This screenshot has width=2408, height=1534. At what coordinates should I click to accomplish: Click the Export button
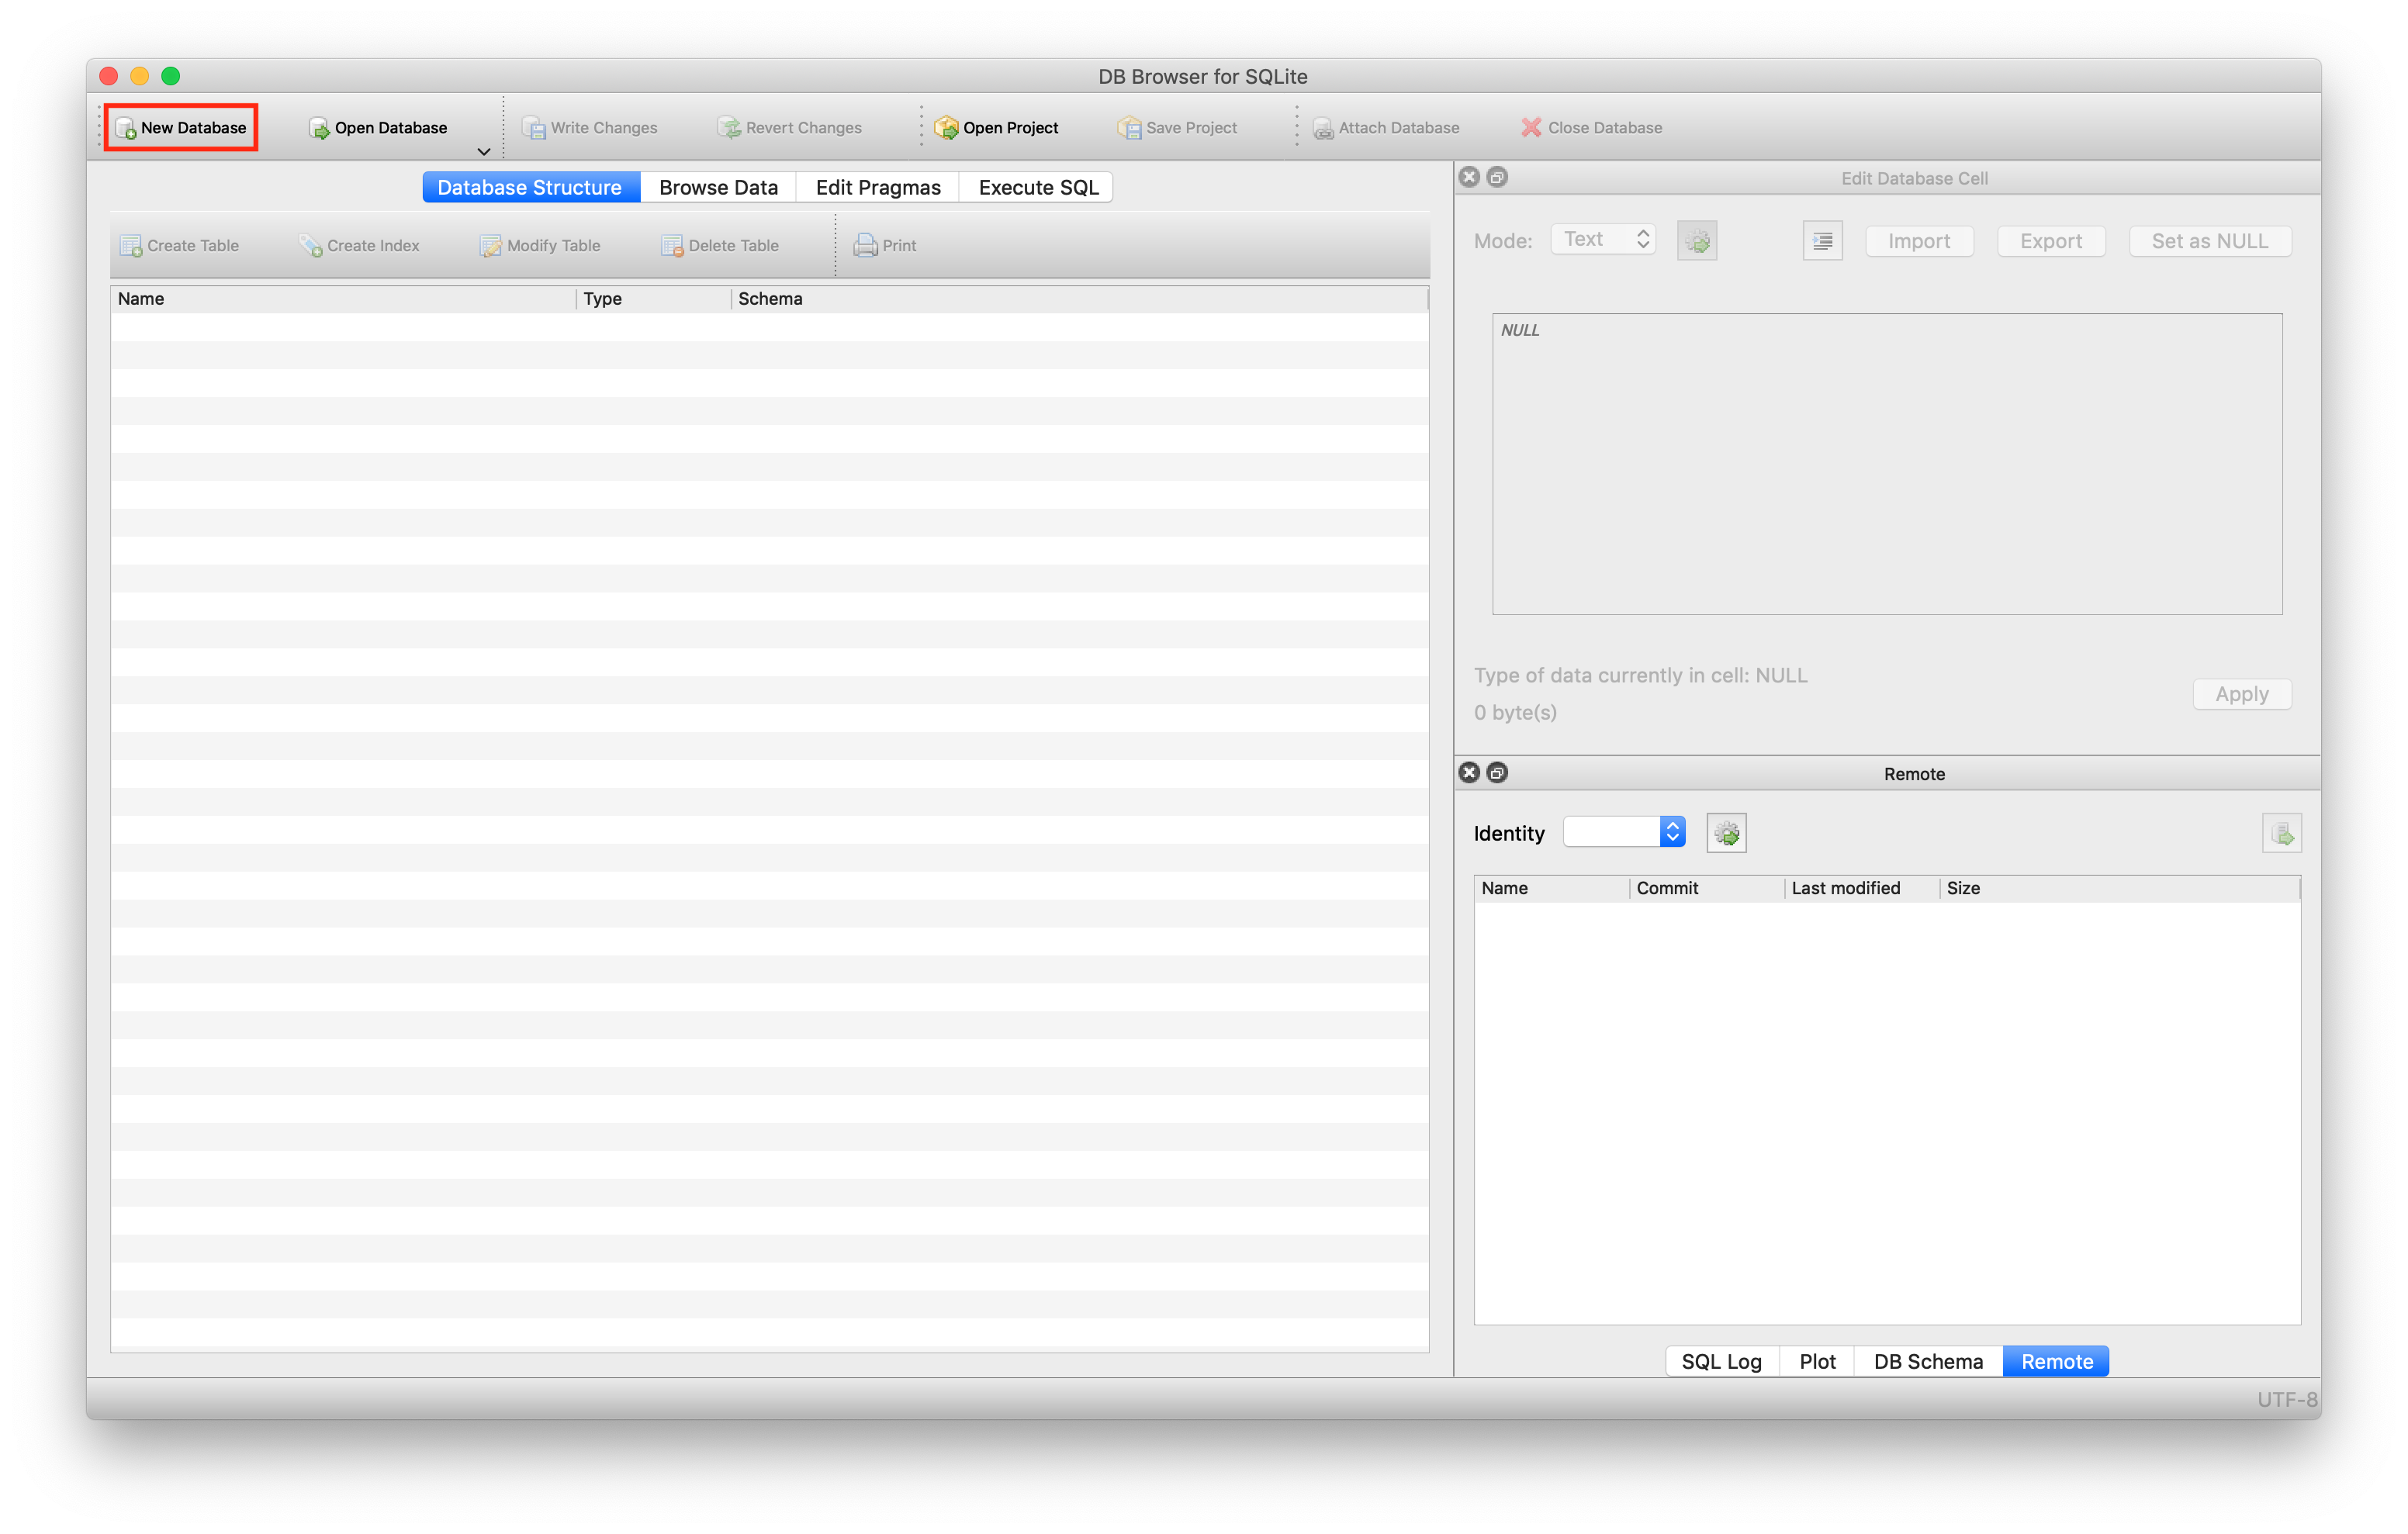(2051, 241)
